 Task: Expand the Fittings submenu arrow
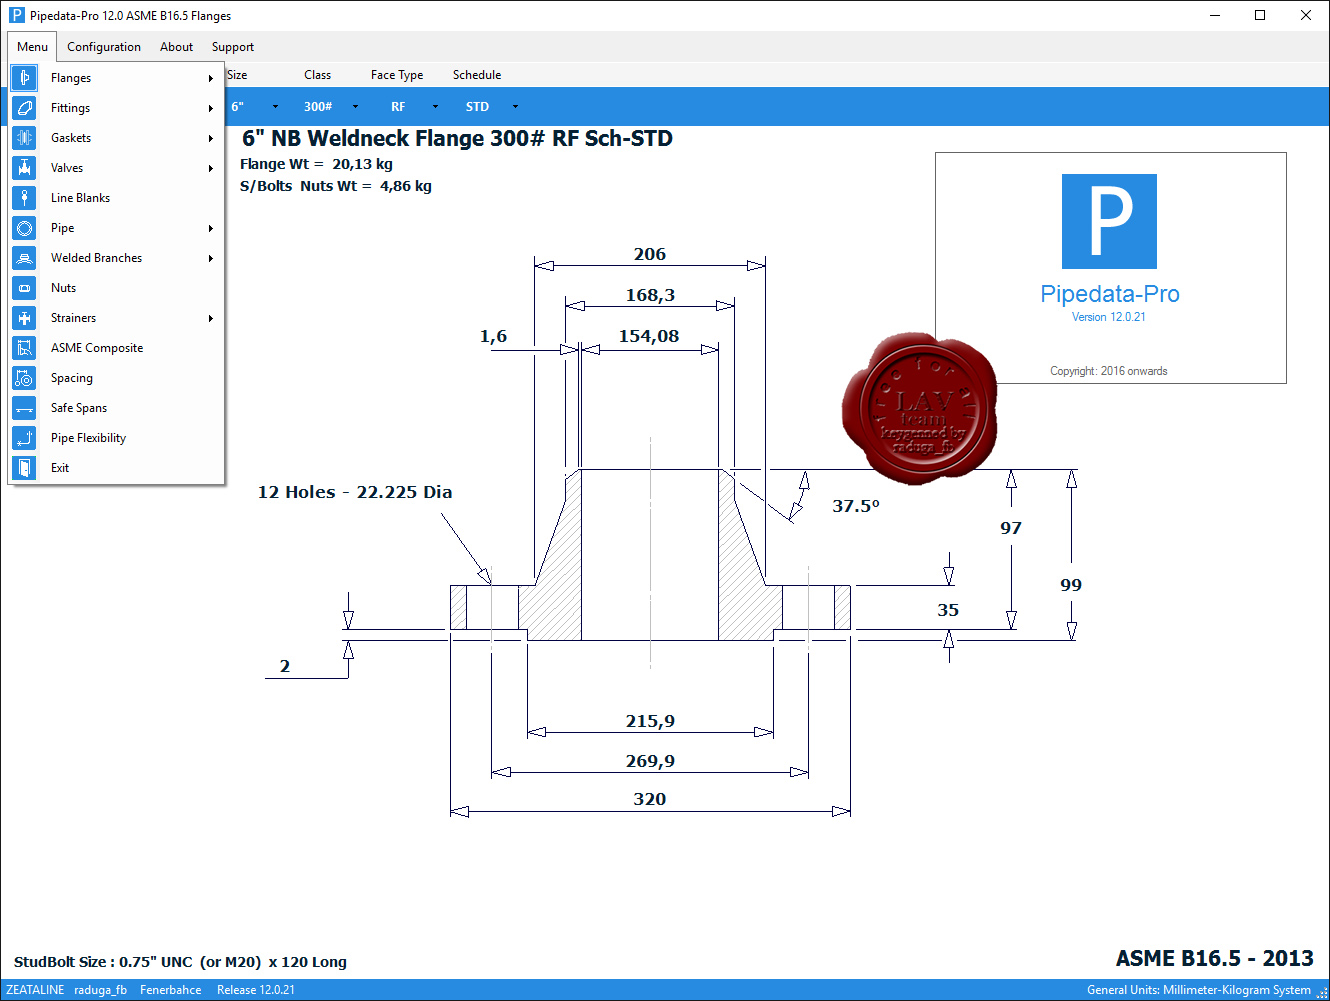pos(211,108)
